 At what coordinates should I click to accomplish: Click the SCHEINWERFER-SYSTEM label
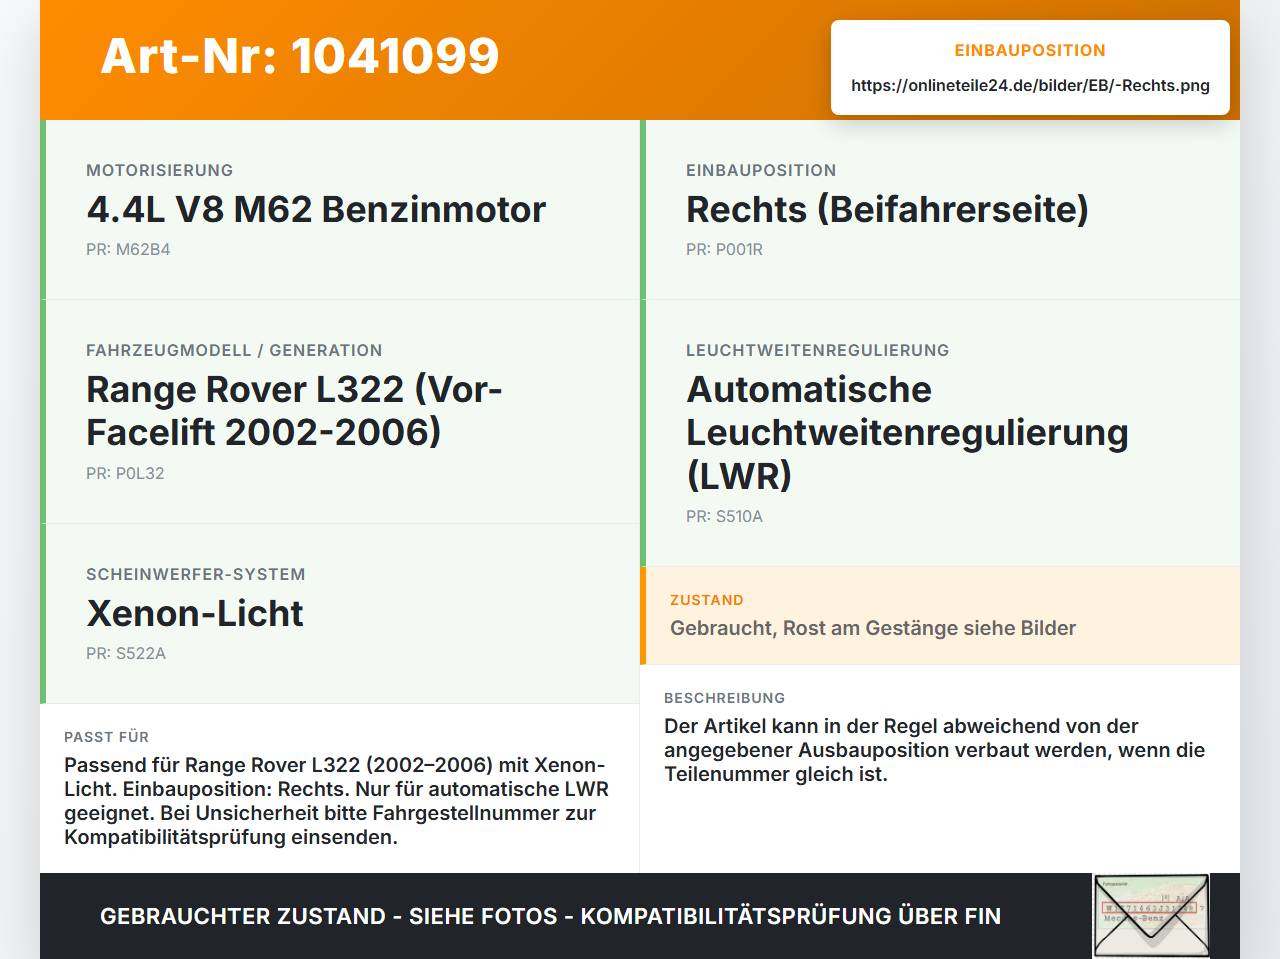click(196, 574)
